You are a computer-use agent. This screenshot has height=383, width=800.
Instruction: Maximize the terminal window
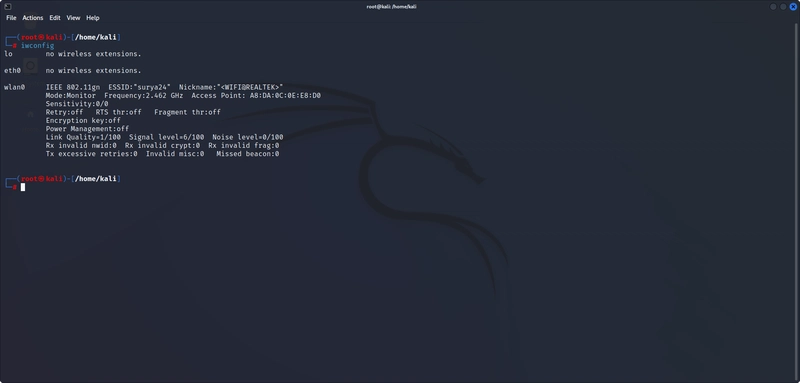783,7
